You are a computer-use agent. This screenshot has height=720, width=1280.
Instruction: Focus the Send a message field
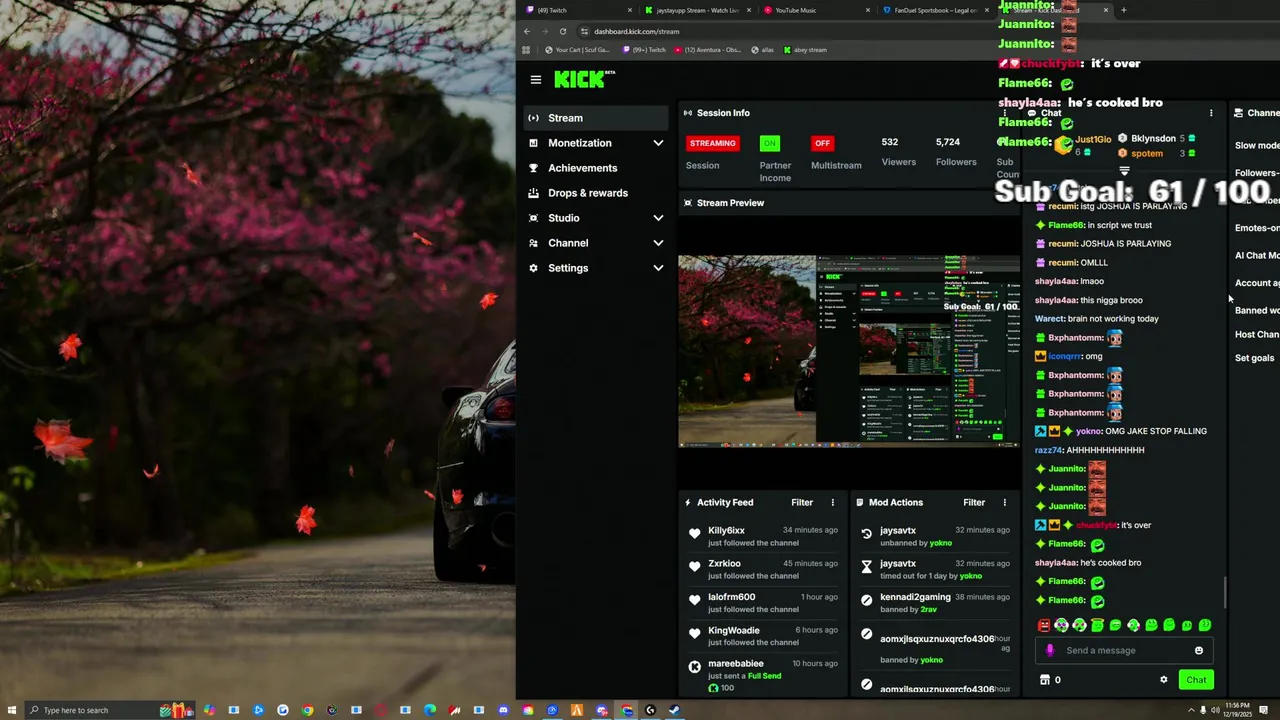coord(1125,651)
